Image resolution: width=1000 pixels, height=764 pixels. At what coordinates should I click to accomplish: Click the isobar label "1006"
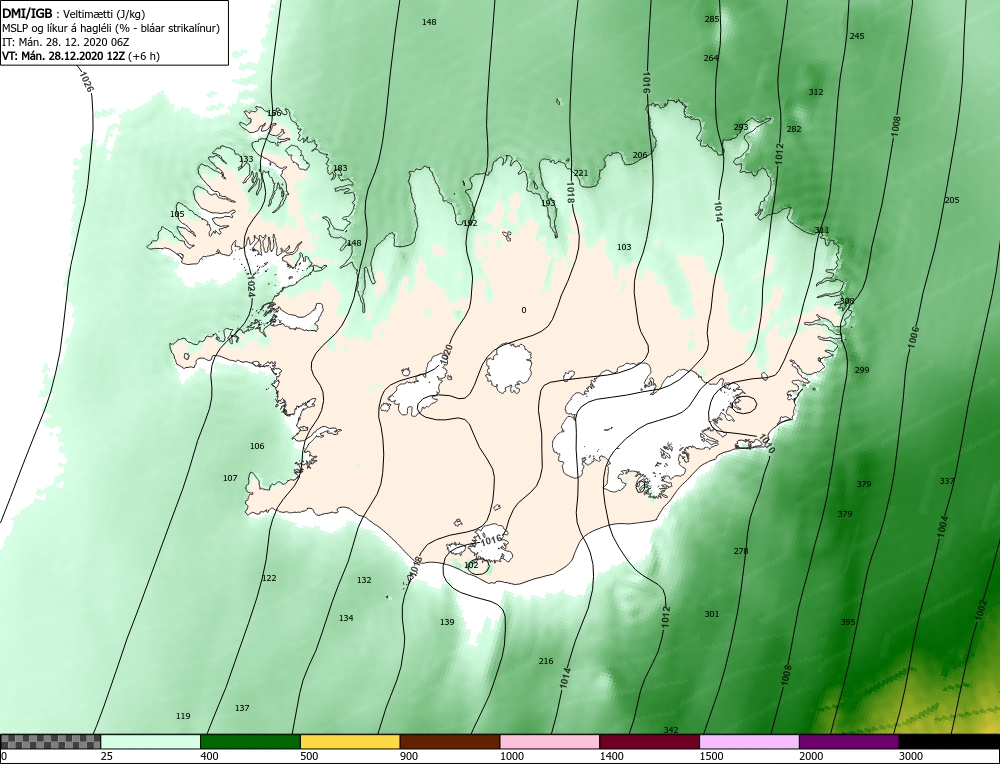(x=914, y=337)
